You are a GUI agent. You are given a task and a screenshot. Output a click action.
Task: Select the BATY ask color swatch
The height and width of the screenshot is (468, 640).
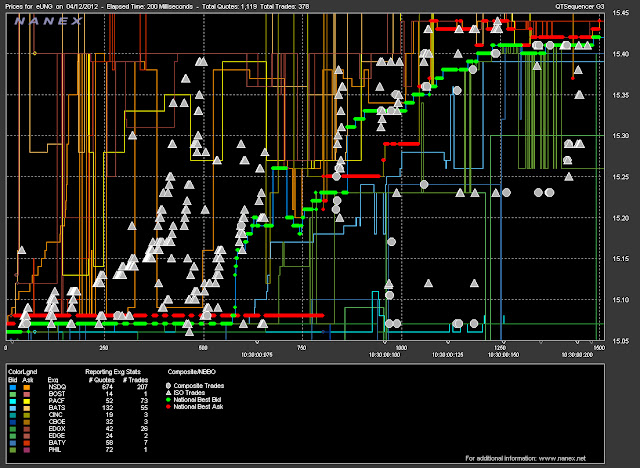(x=27, y=443)
